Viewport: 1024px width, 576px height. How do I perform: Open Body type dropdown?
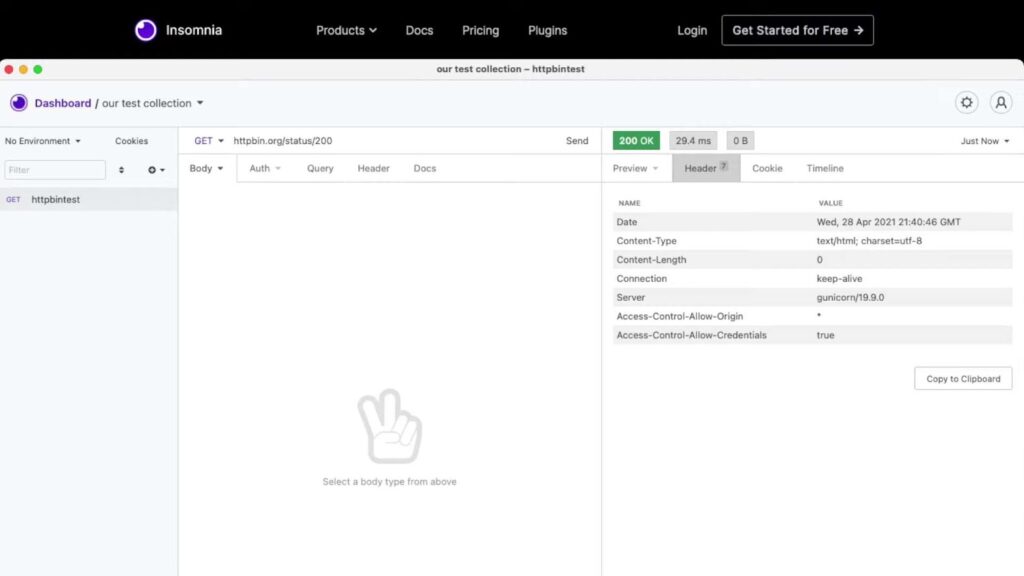click(206, 168)
